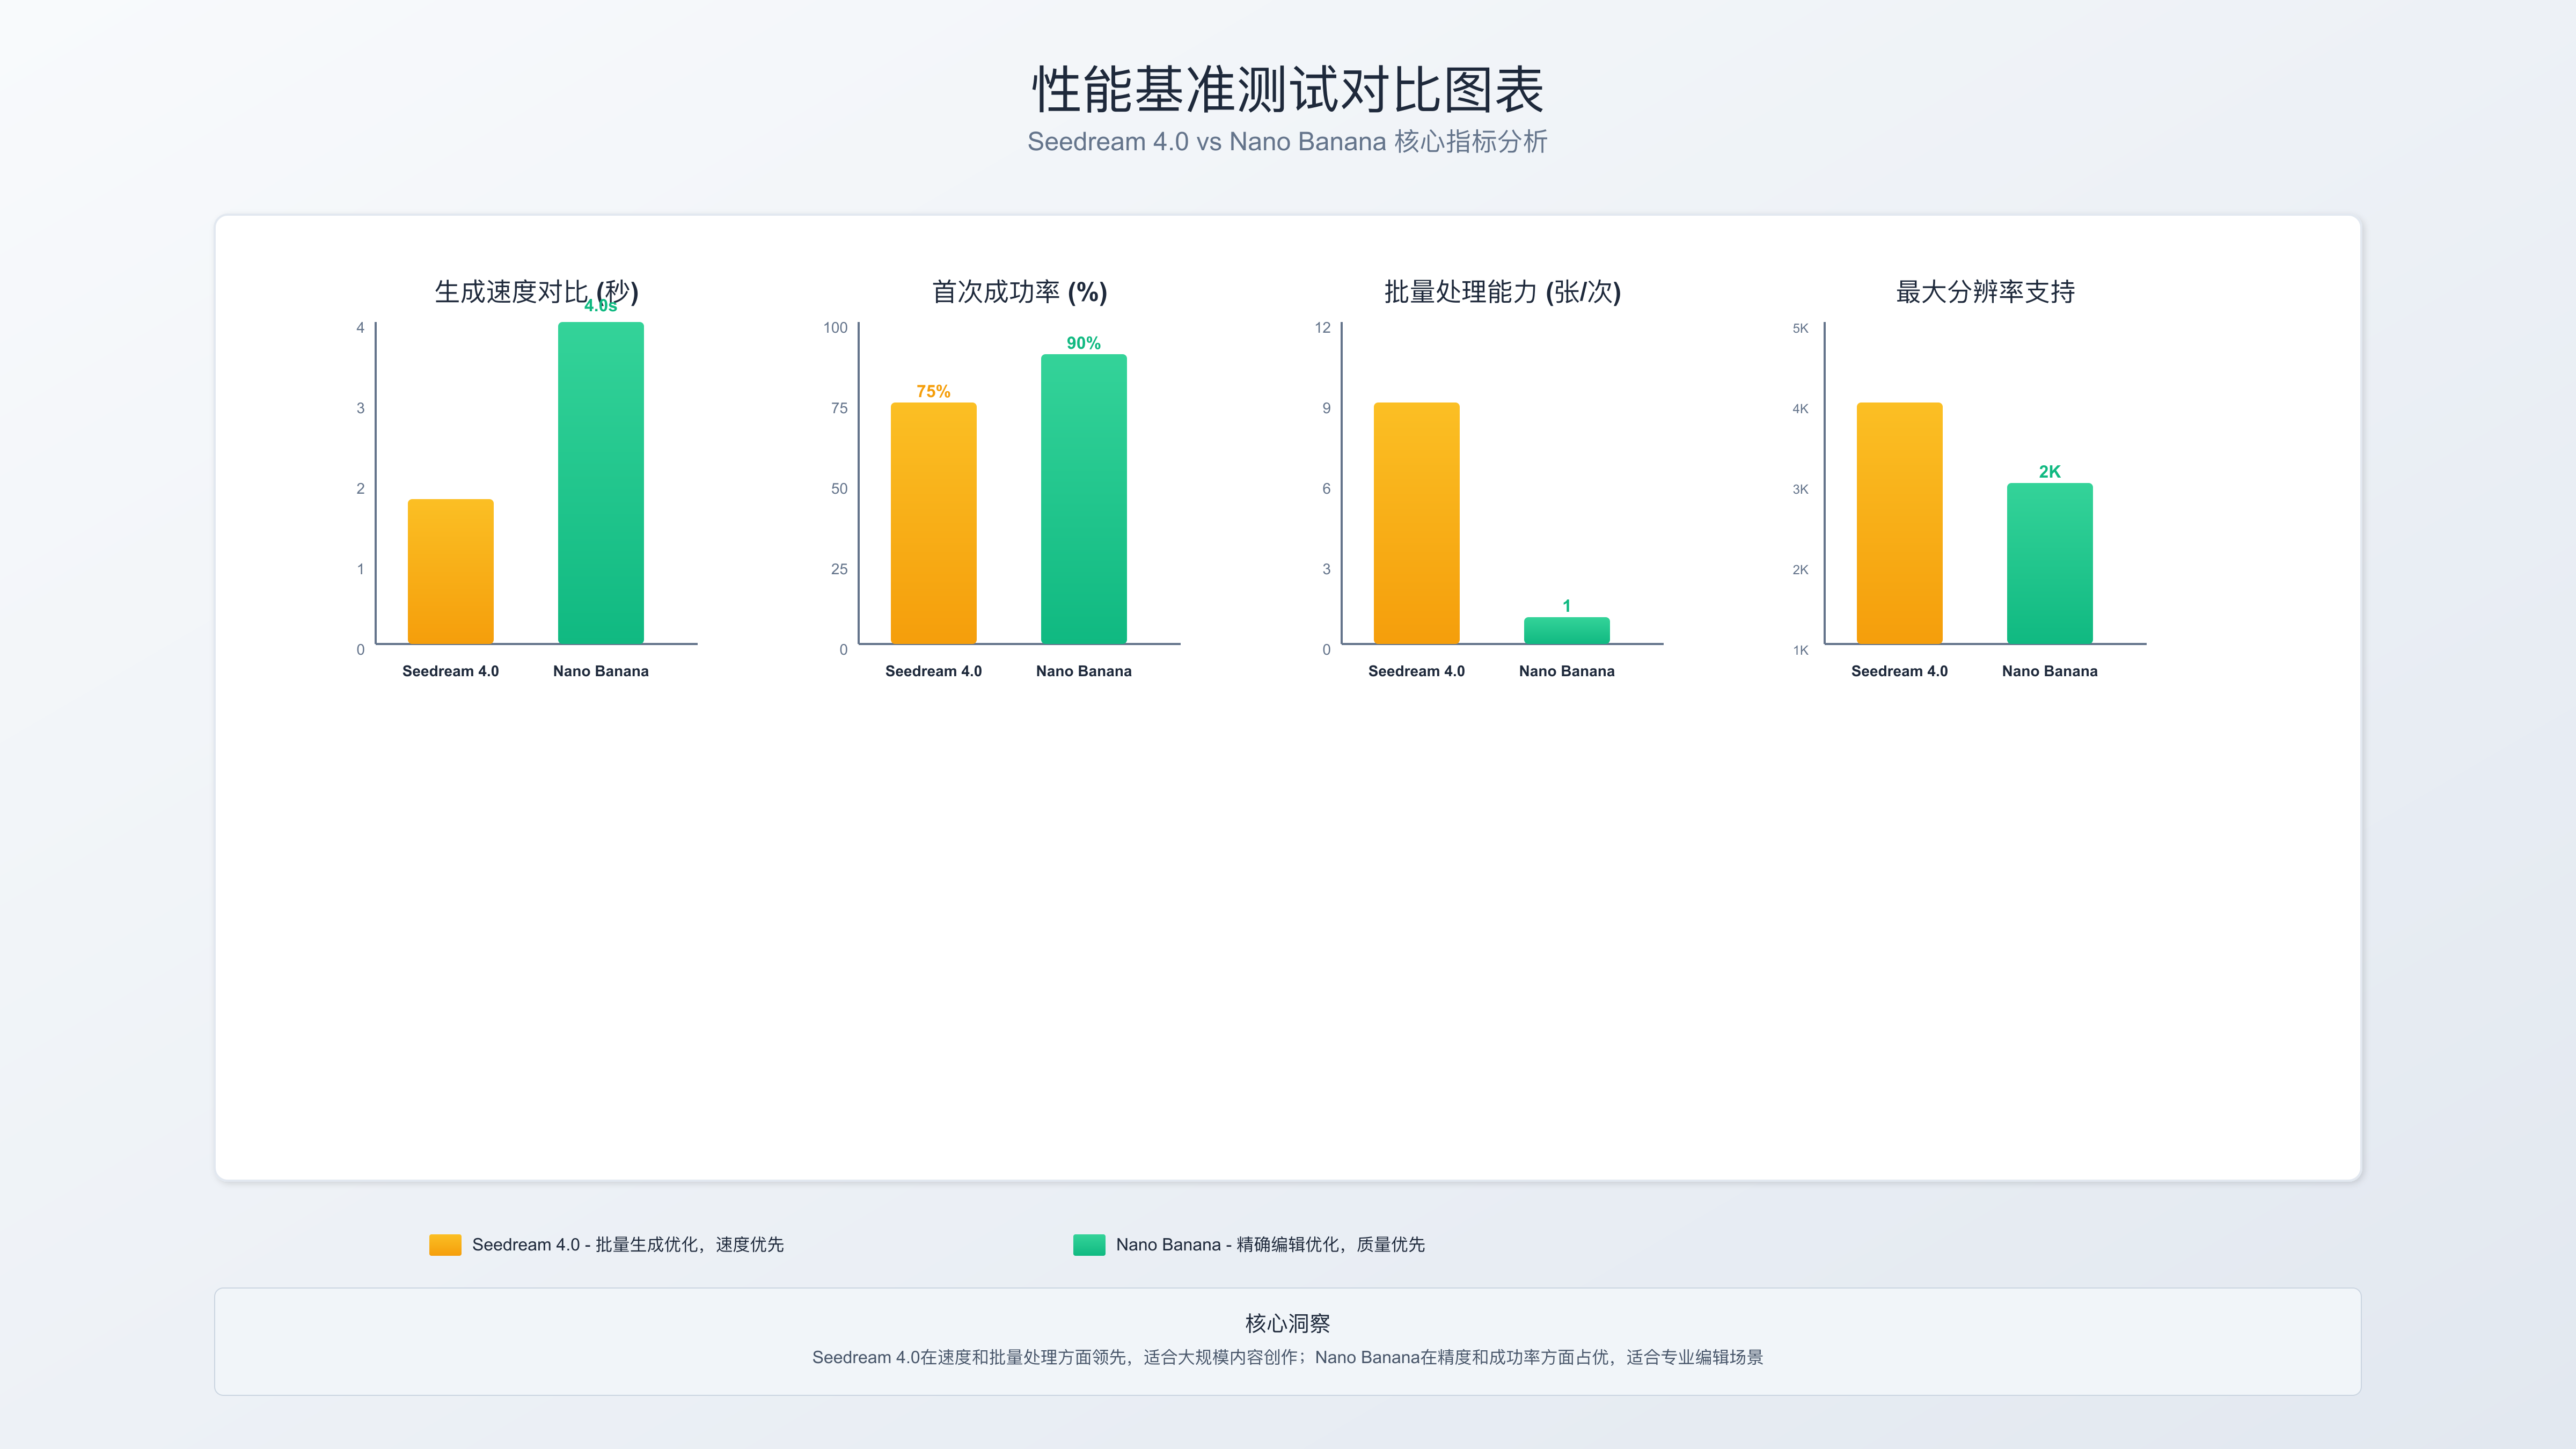Click legend text Seedream 4.0 - 批量生成优化，速度优先
Viewport: 2576px width, 1449px height.
[x=628, y=1245]
